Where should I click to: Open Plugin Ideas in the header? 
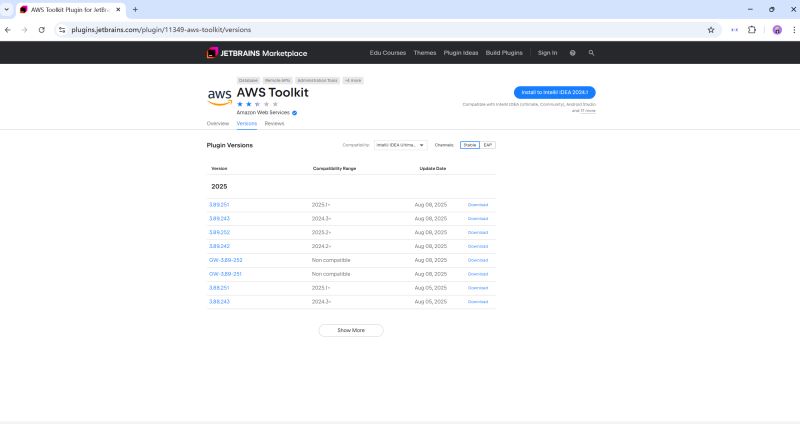click(x=461, y=53)
